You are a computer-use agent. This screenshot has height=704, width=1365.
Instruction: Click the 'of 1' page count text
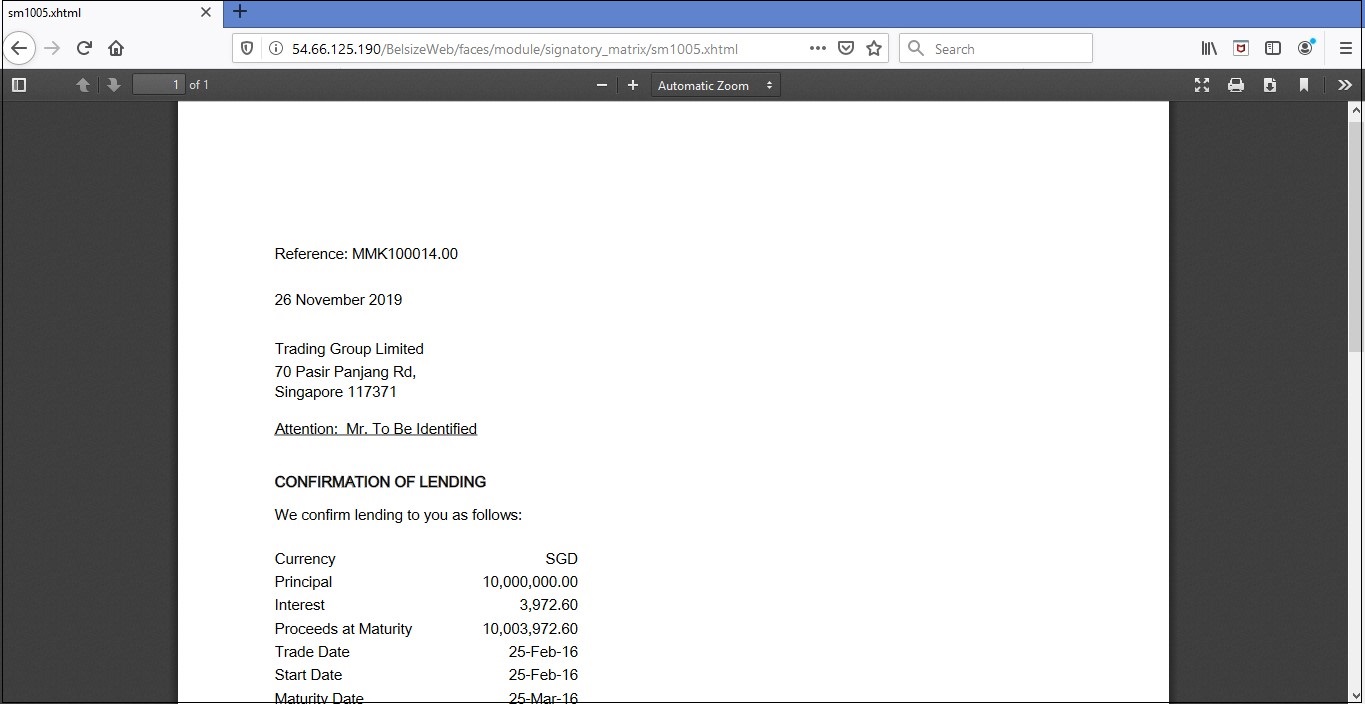click(199, 85)
